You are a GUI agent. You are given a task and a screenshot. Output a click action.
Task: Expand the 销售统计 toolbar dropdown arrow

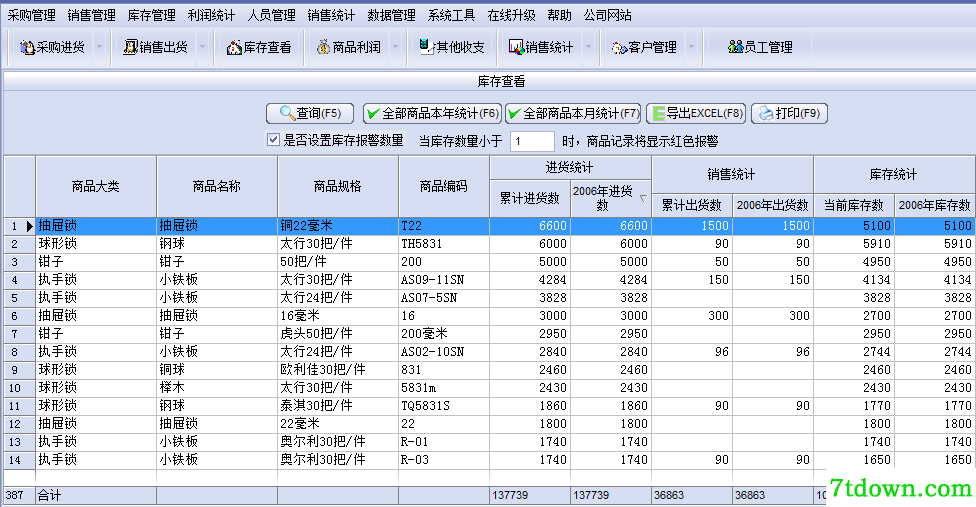pos(588,47)
